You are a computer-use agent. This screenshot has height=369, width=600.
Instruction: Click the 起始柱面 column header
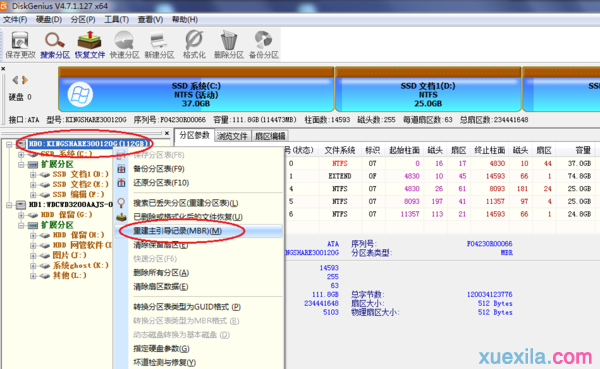tap(404, 150)
